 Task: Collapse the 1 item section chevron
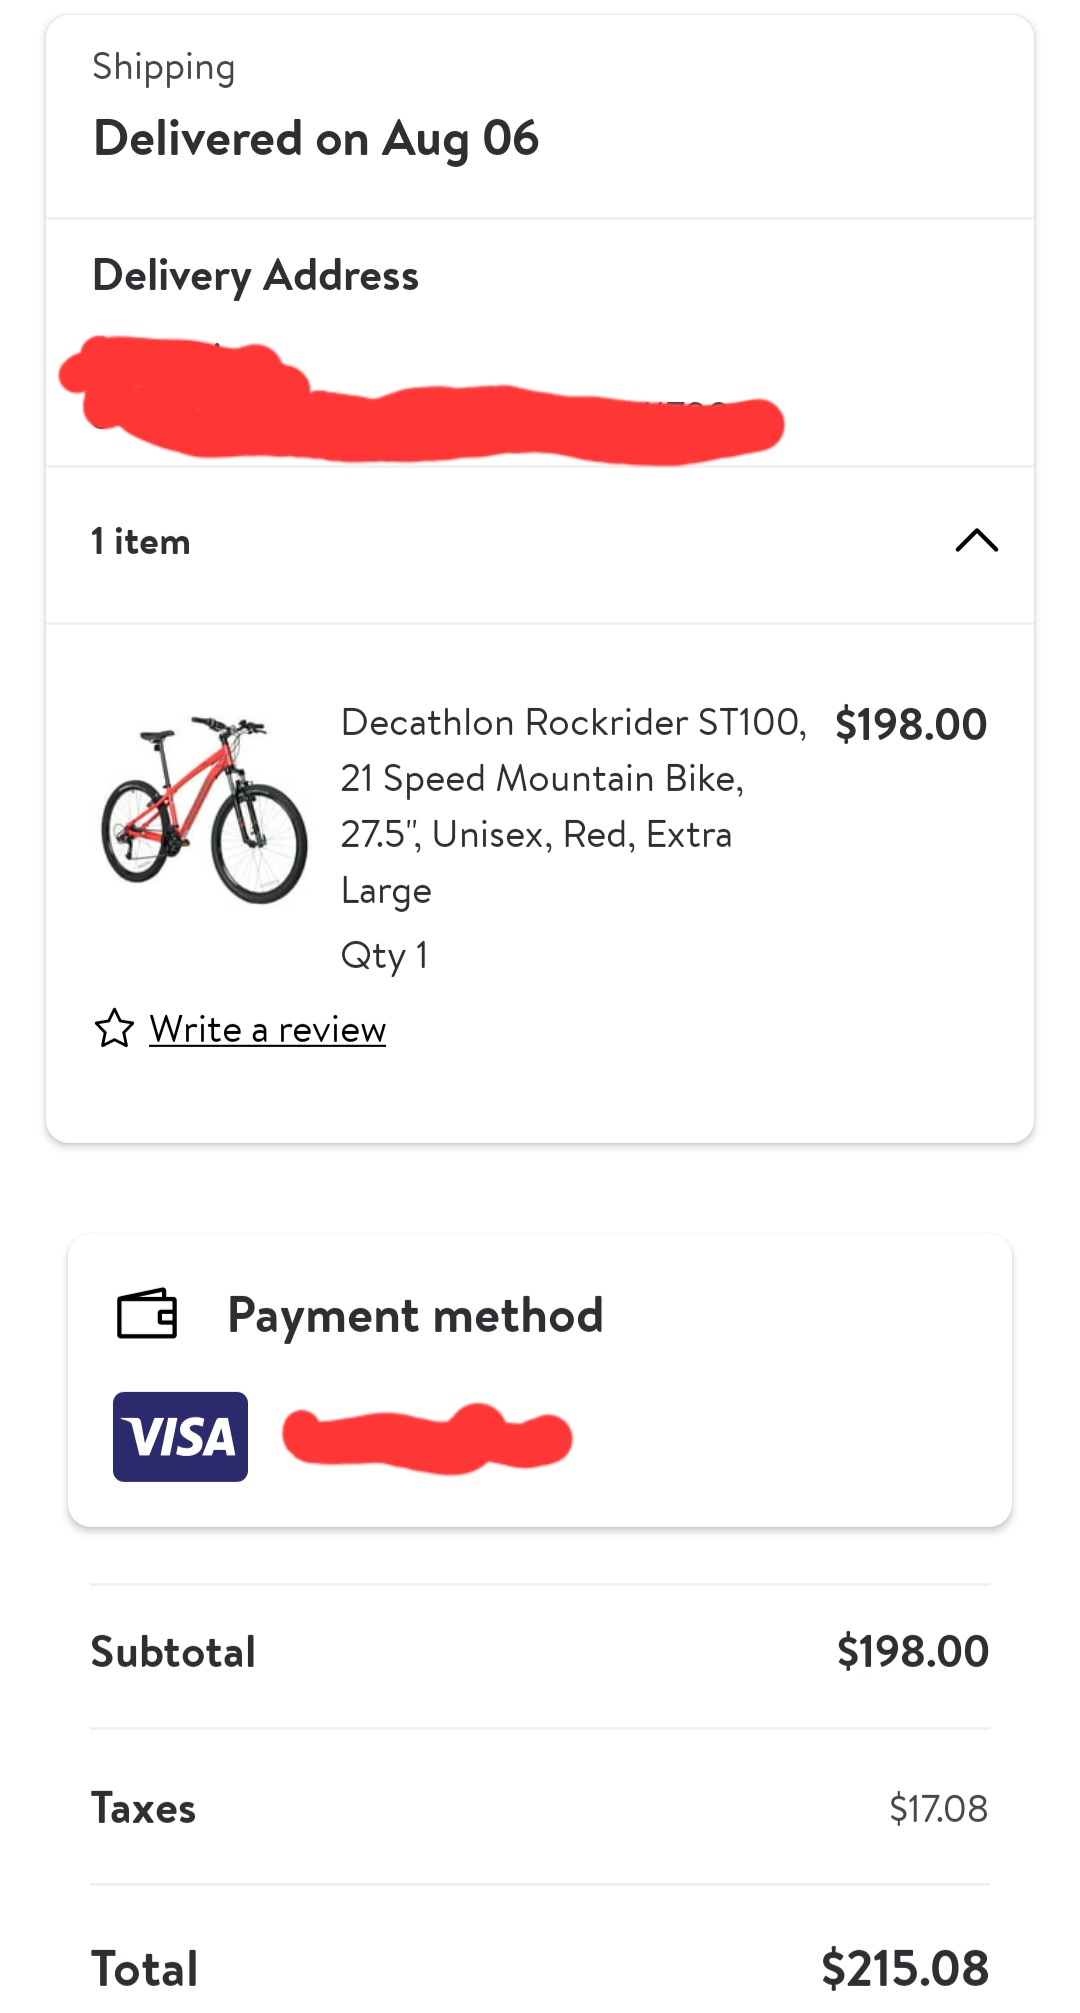[x=976, y=541]
